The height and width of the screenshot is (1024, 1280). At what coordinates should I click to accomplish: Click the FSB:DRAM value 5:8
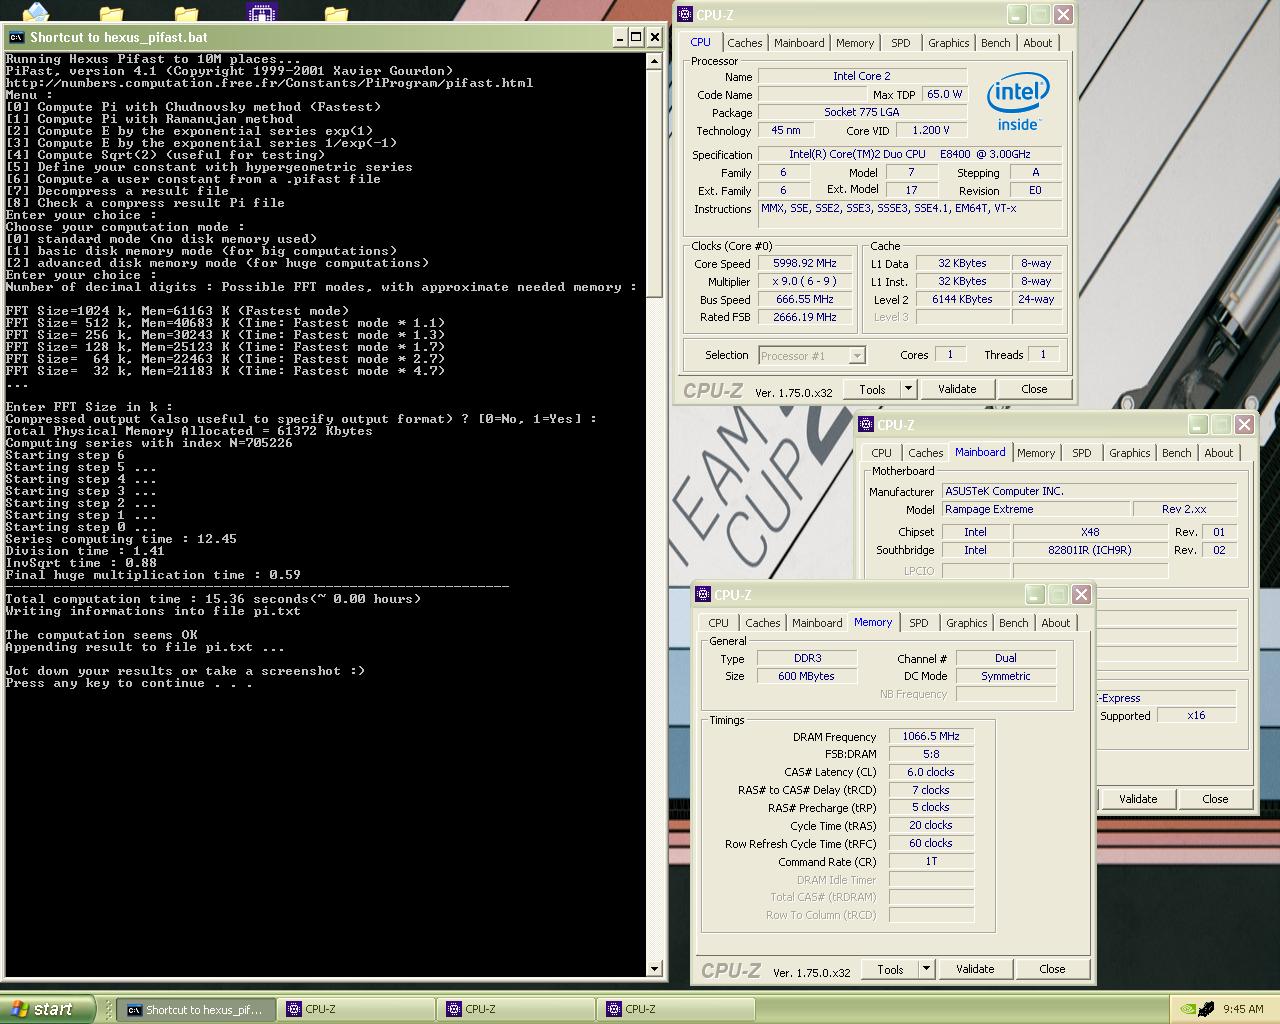[931, 754]
